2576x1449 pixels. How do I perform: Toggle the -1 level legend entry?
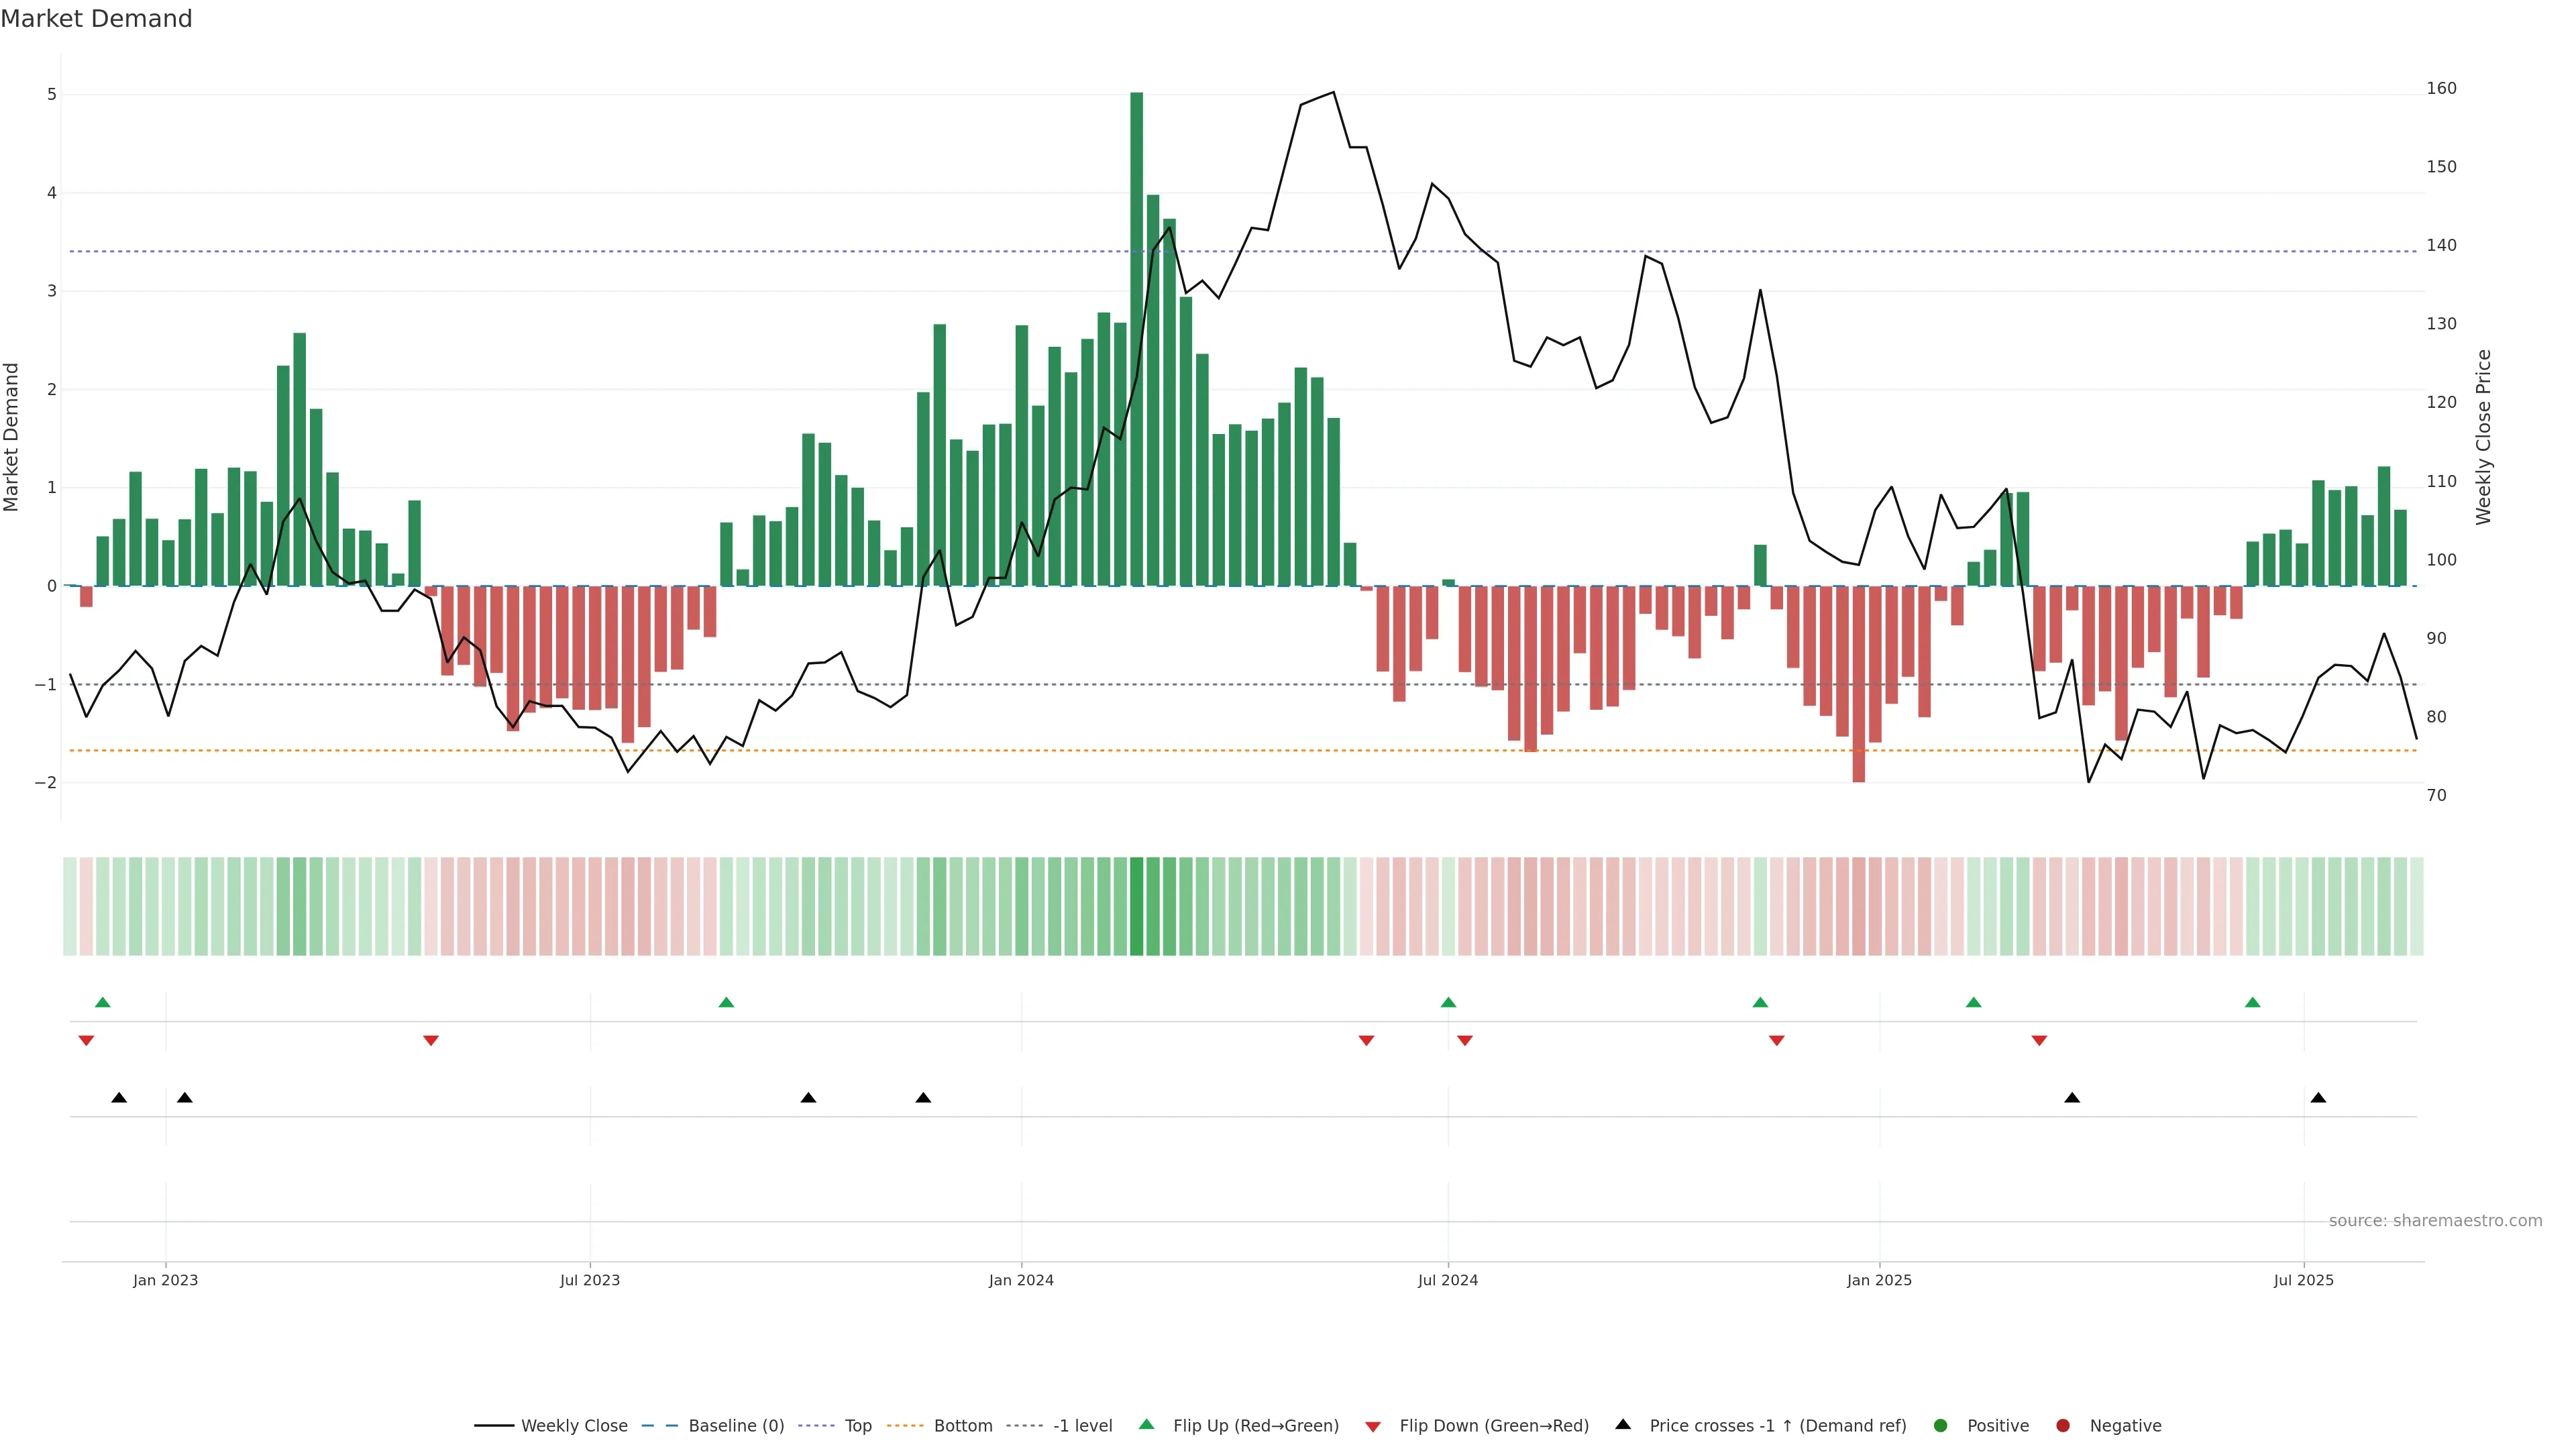tap(1082, 1425)
